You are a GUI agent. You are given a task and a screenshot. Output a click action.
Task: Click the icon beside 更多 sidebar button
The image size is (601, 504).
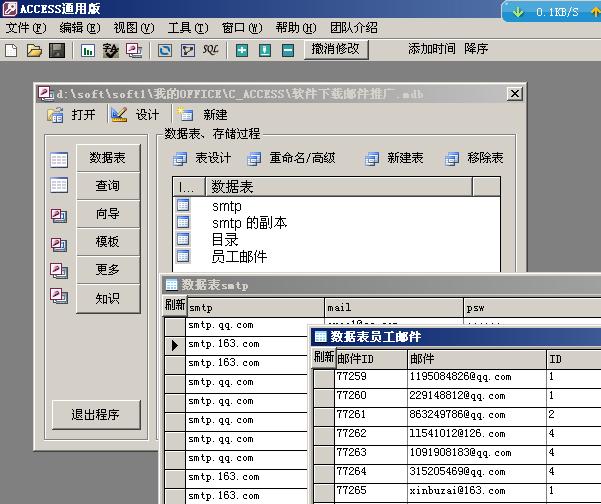pyautogui.click(x=59, y=271)
